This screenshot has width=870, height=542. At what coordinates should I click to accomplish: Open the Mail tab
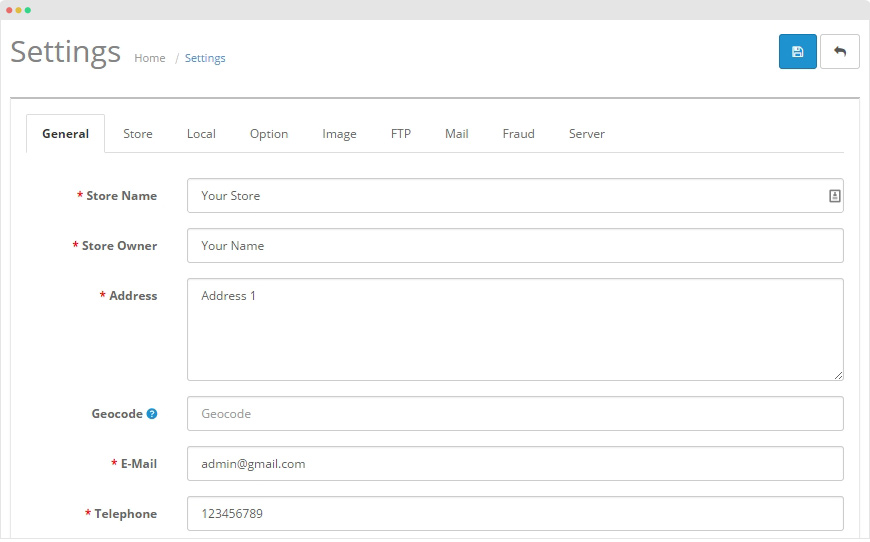point(457,134)
